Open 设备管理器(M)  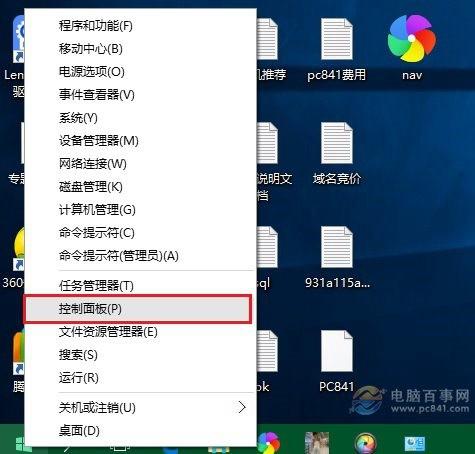pyautogui.click(x=140, y=141)
